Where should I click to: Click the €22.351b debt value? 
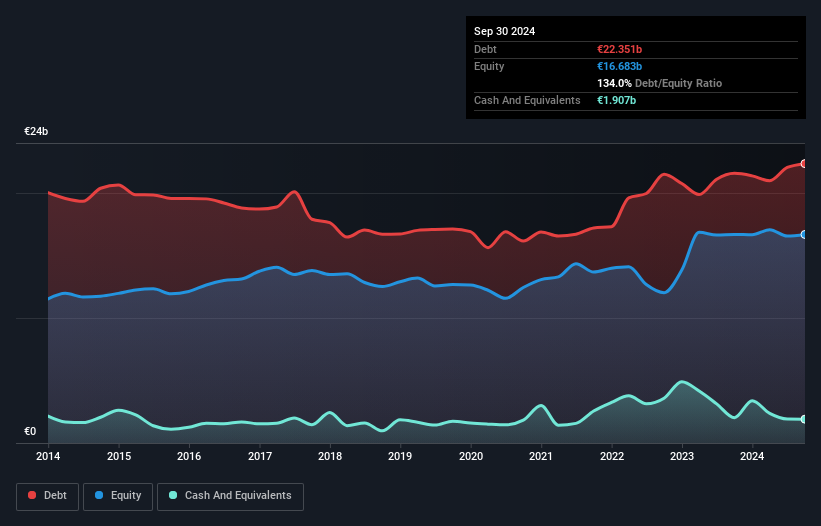(619, 49)
